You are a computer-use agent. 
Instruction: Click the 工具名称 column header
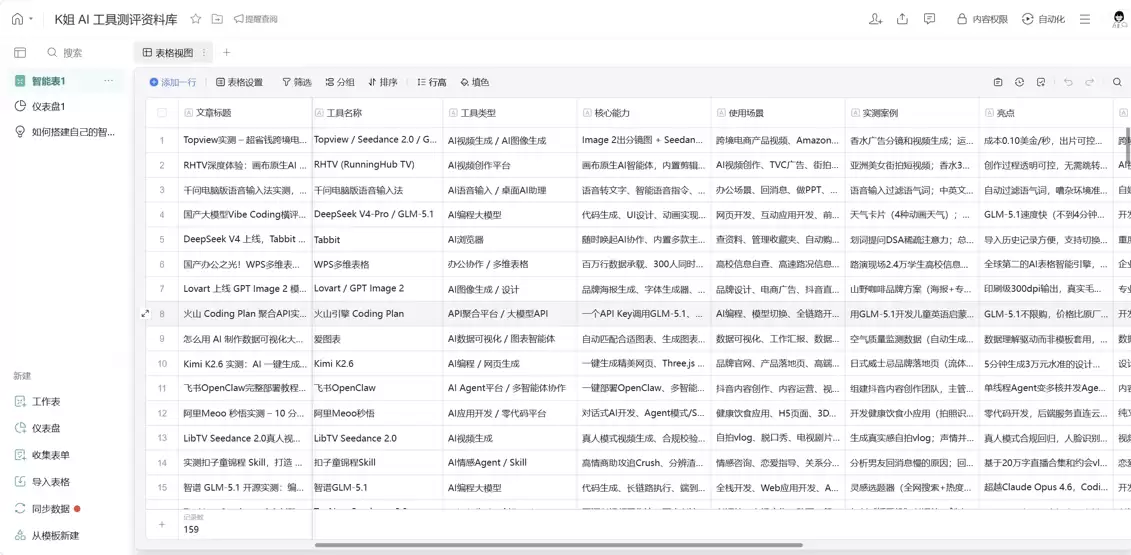point(377,113)
